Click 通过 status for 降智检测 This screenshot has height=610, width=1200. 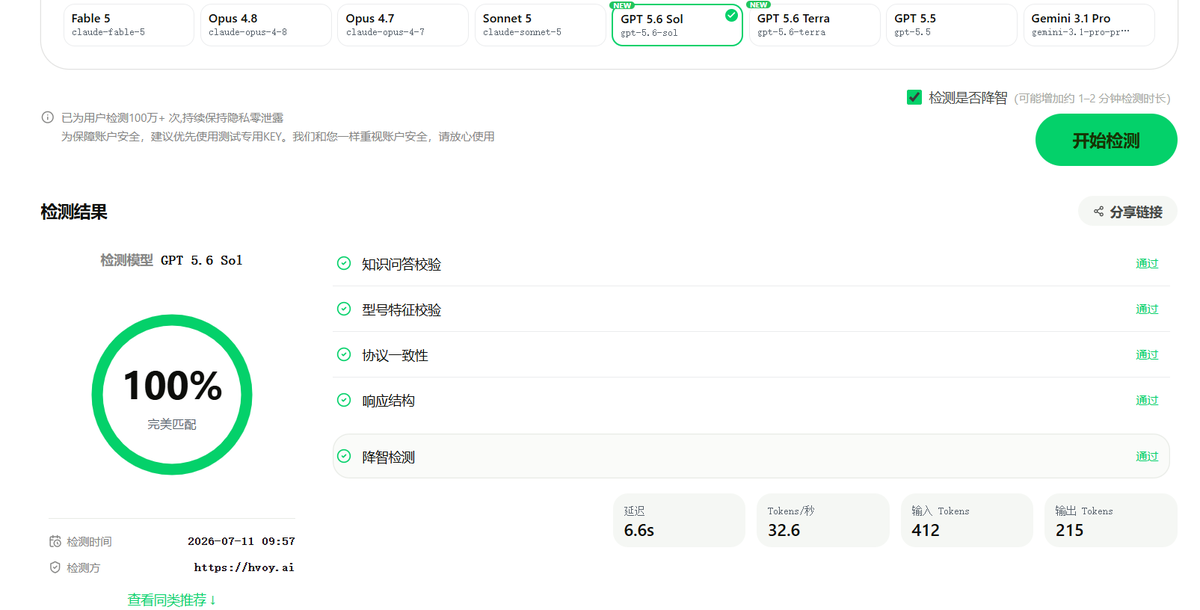point(1147,456)
